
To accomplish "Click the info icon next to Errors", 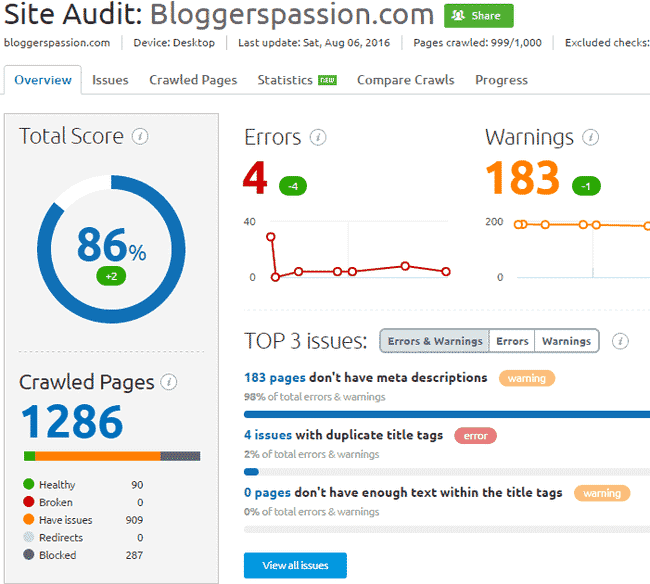I will click(318, 137).
